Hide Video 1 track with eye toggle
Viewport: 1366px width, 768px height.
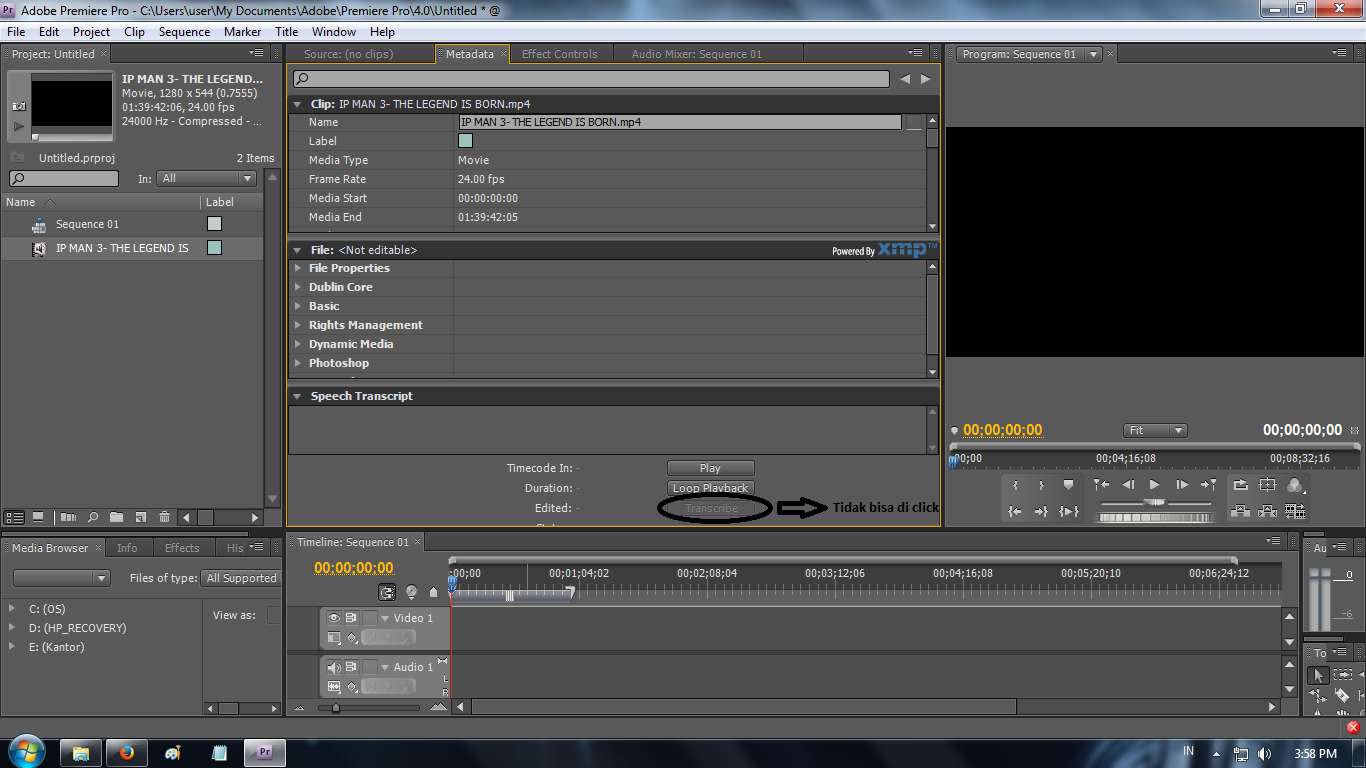tap(334, 618)
